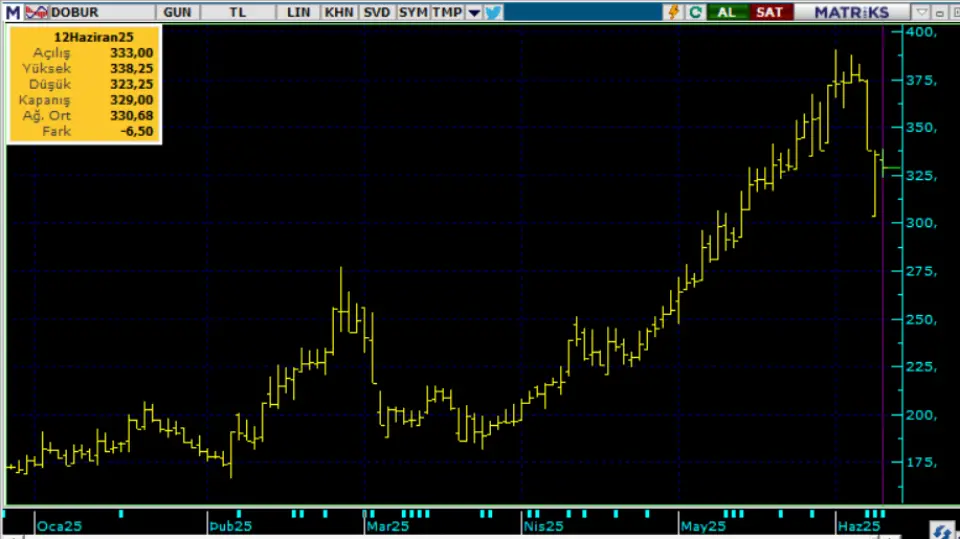
Task: Open the Twitter bird icon
Action: (493, 12)
